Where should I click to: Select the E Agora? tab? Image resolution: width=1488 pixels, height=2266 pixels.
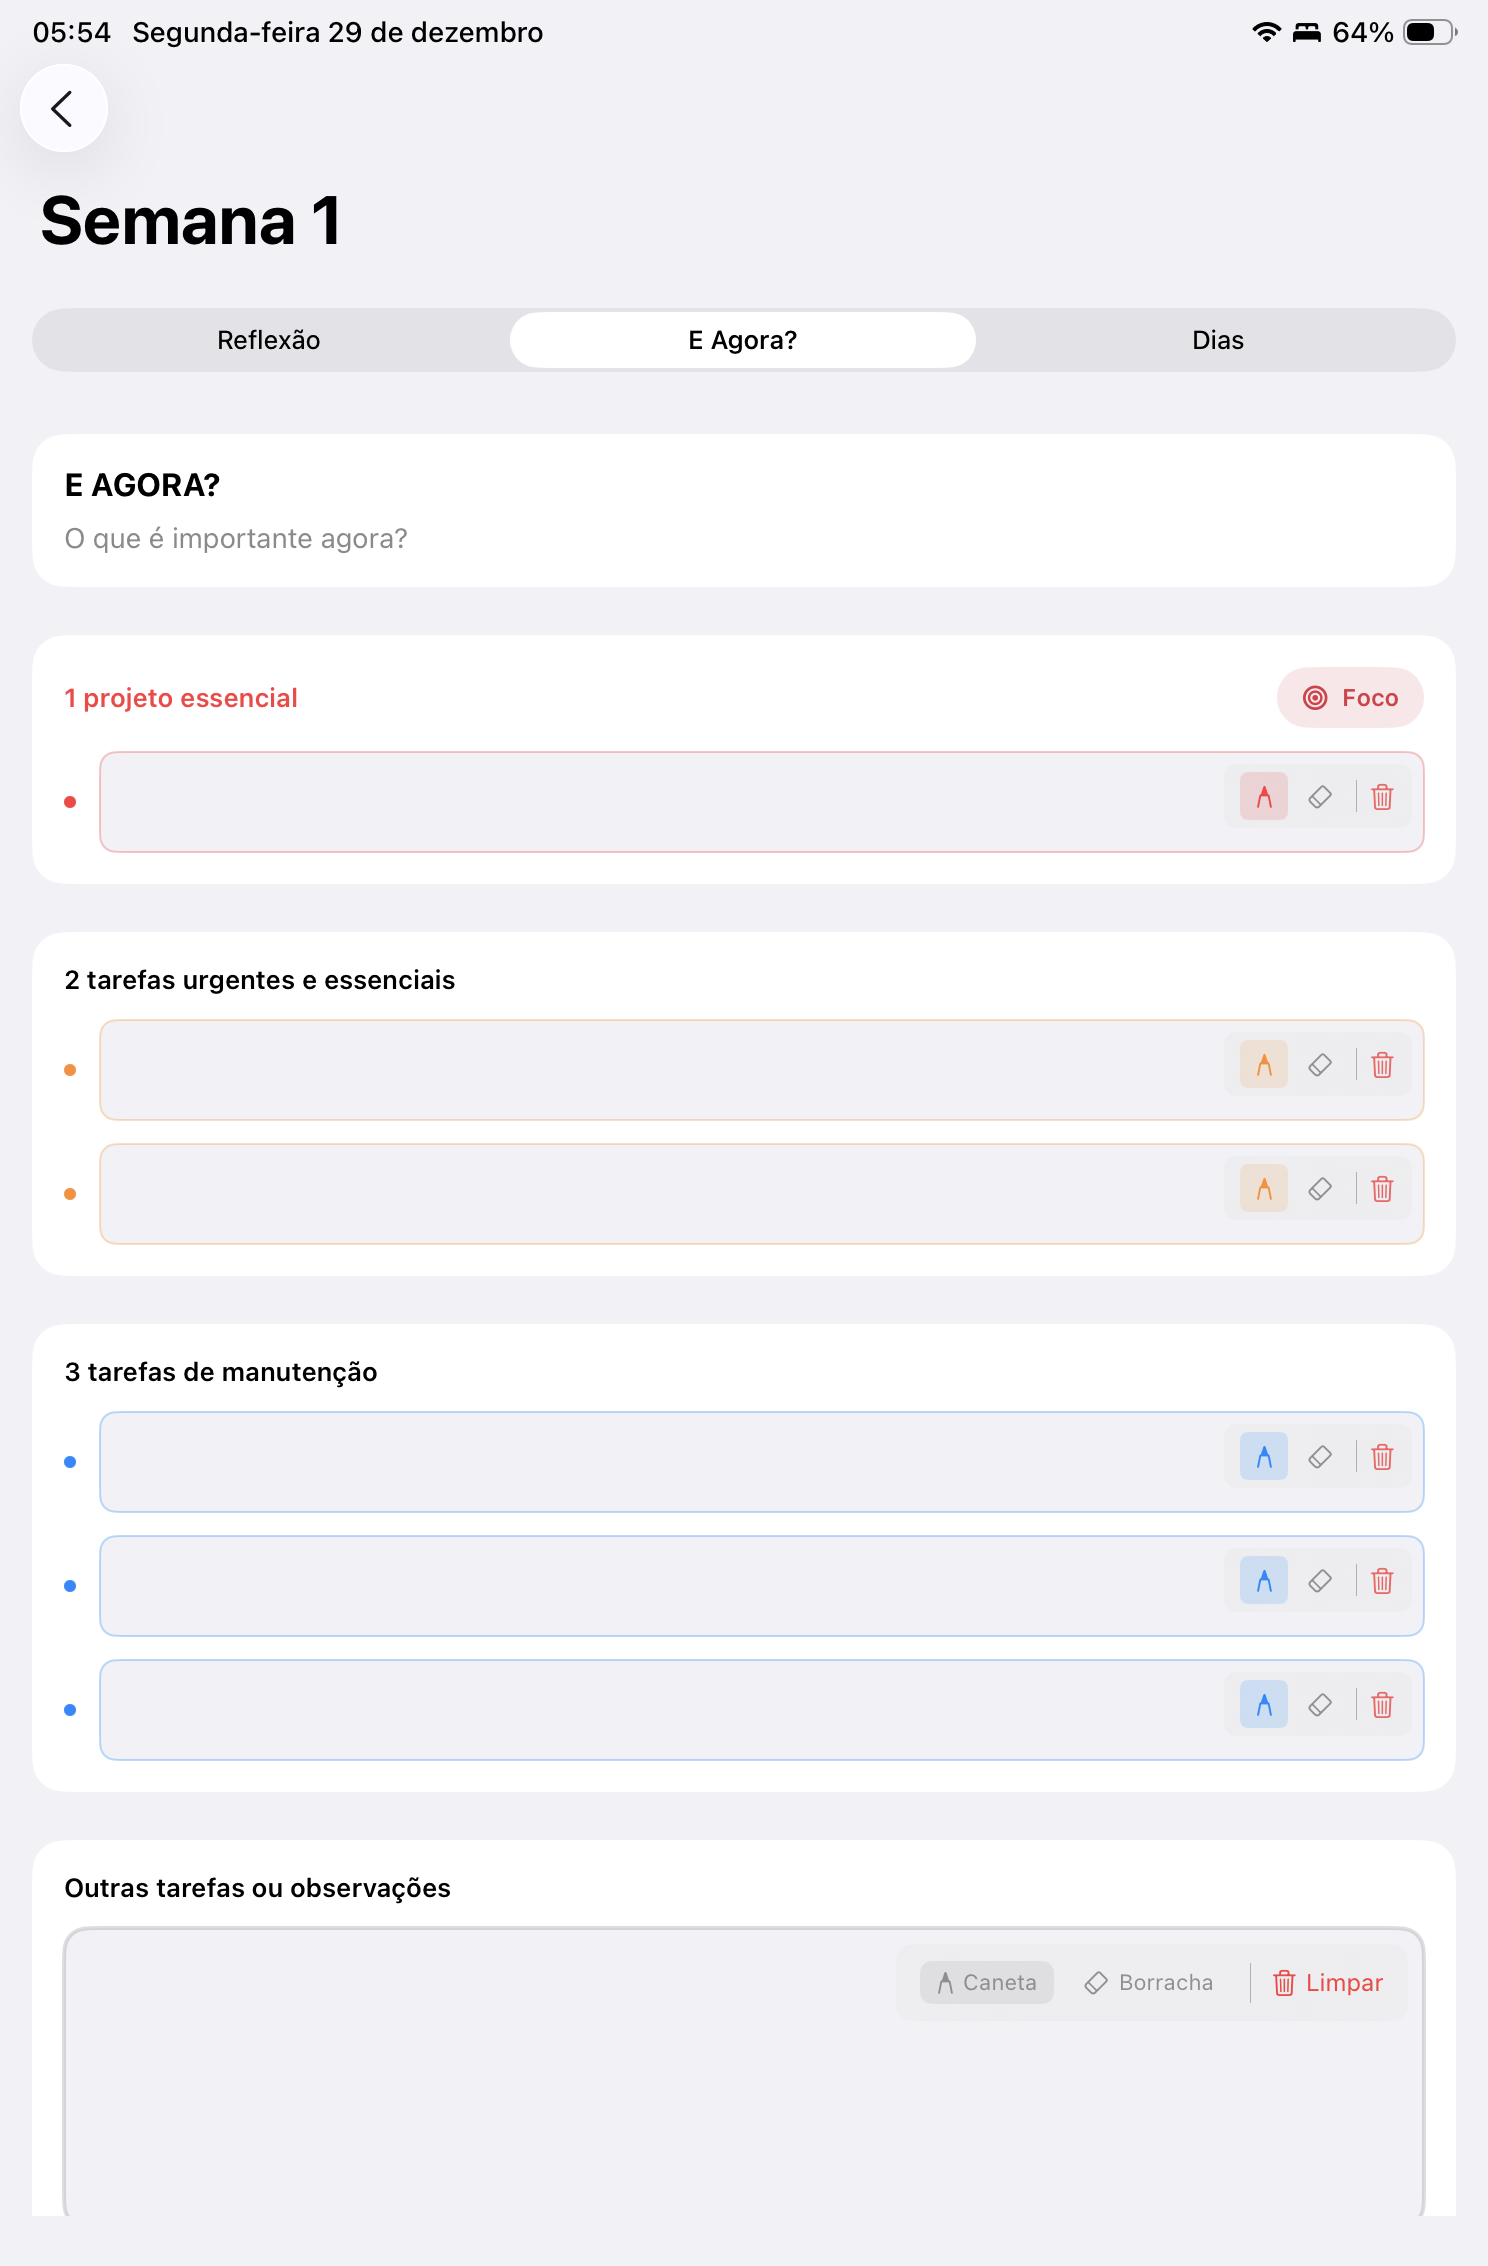pyautogui.click(x=743, y=340)
